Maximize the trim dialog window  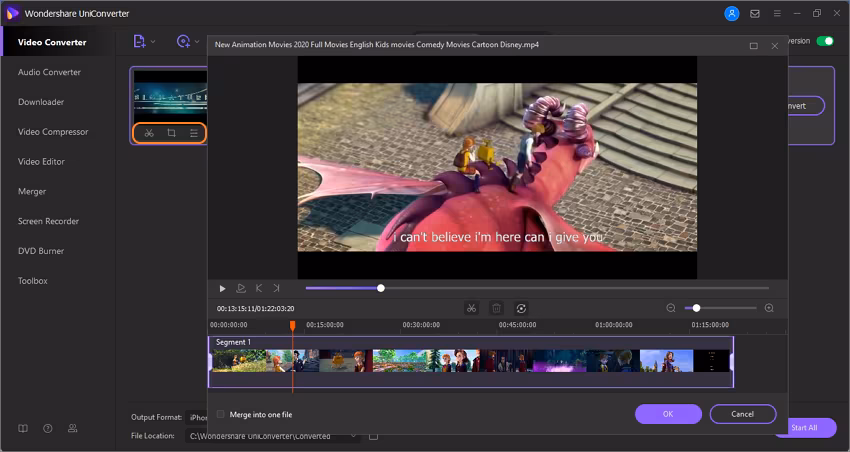pyautogui.click(x=754, y=46)
